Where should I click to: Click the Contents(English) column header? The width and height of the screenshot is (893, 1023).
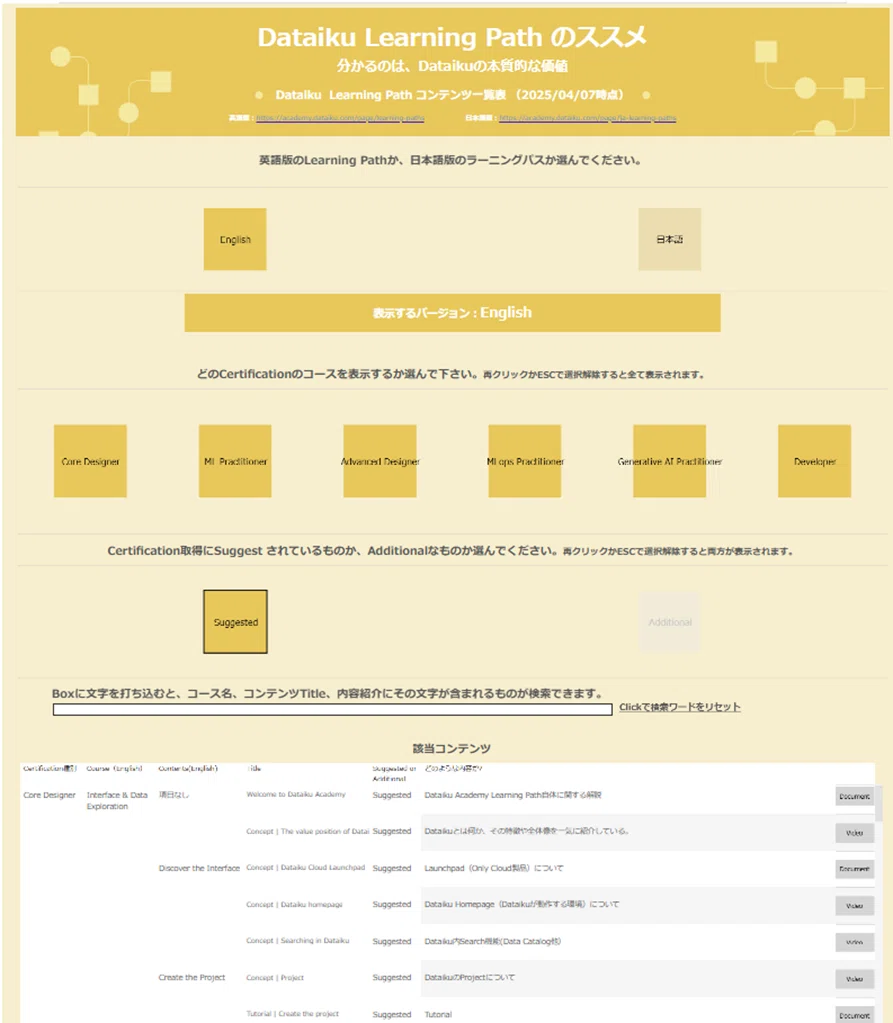coord(188,768)
